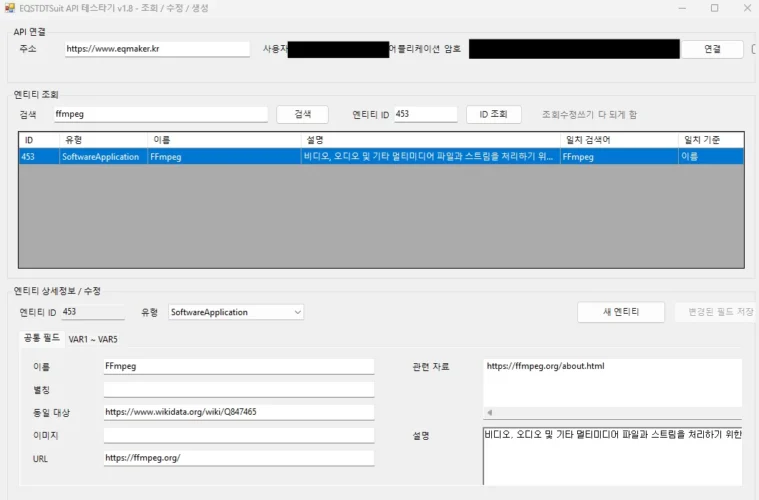This screenshot has width=759, height=500.
Task: Click the 이름 field containing FFmpeg
Action: click(239, 366)
